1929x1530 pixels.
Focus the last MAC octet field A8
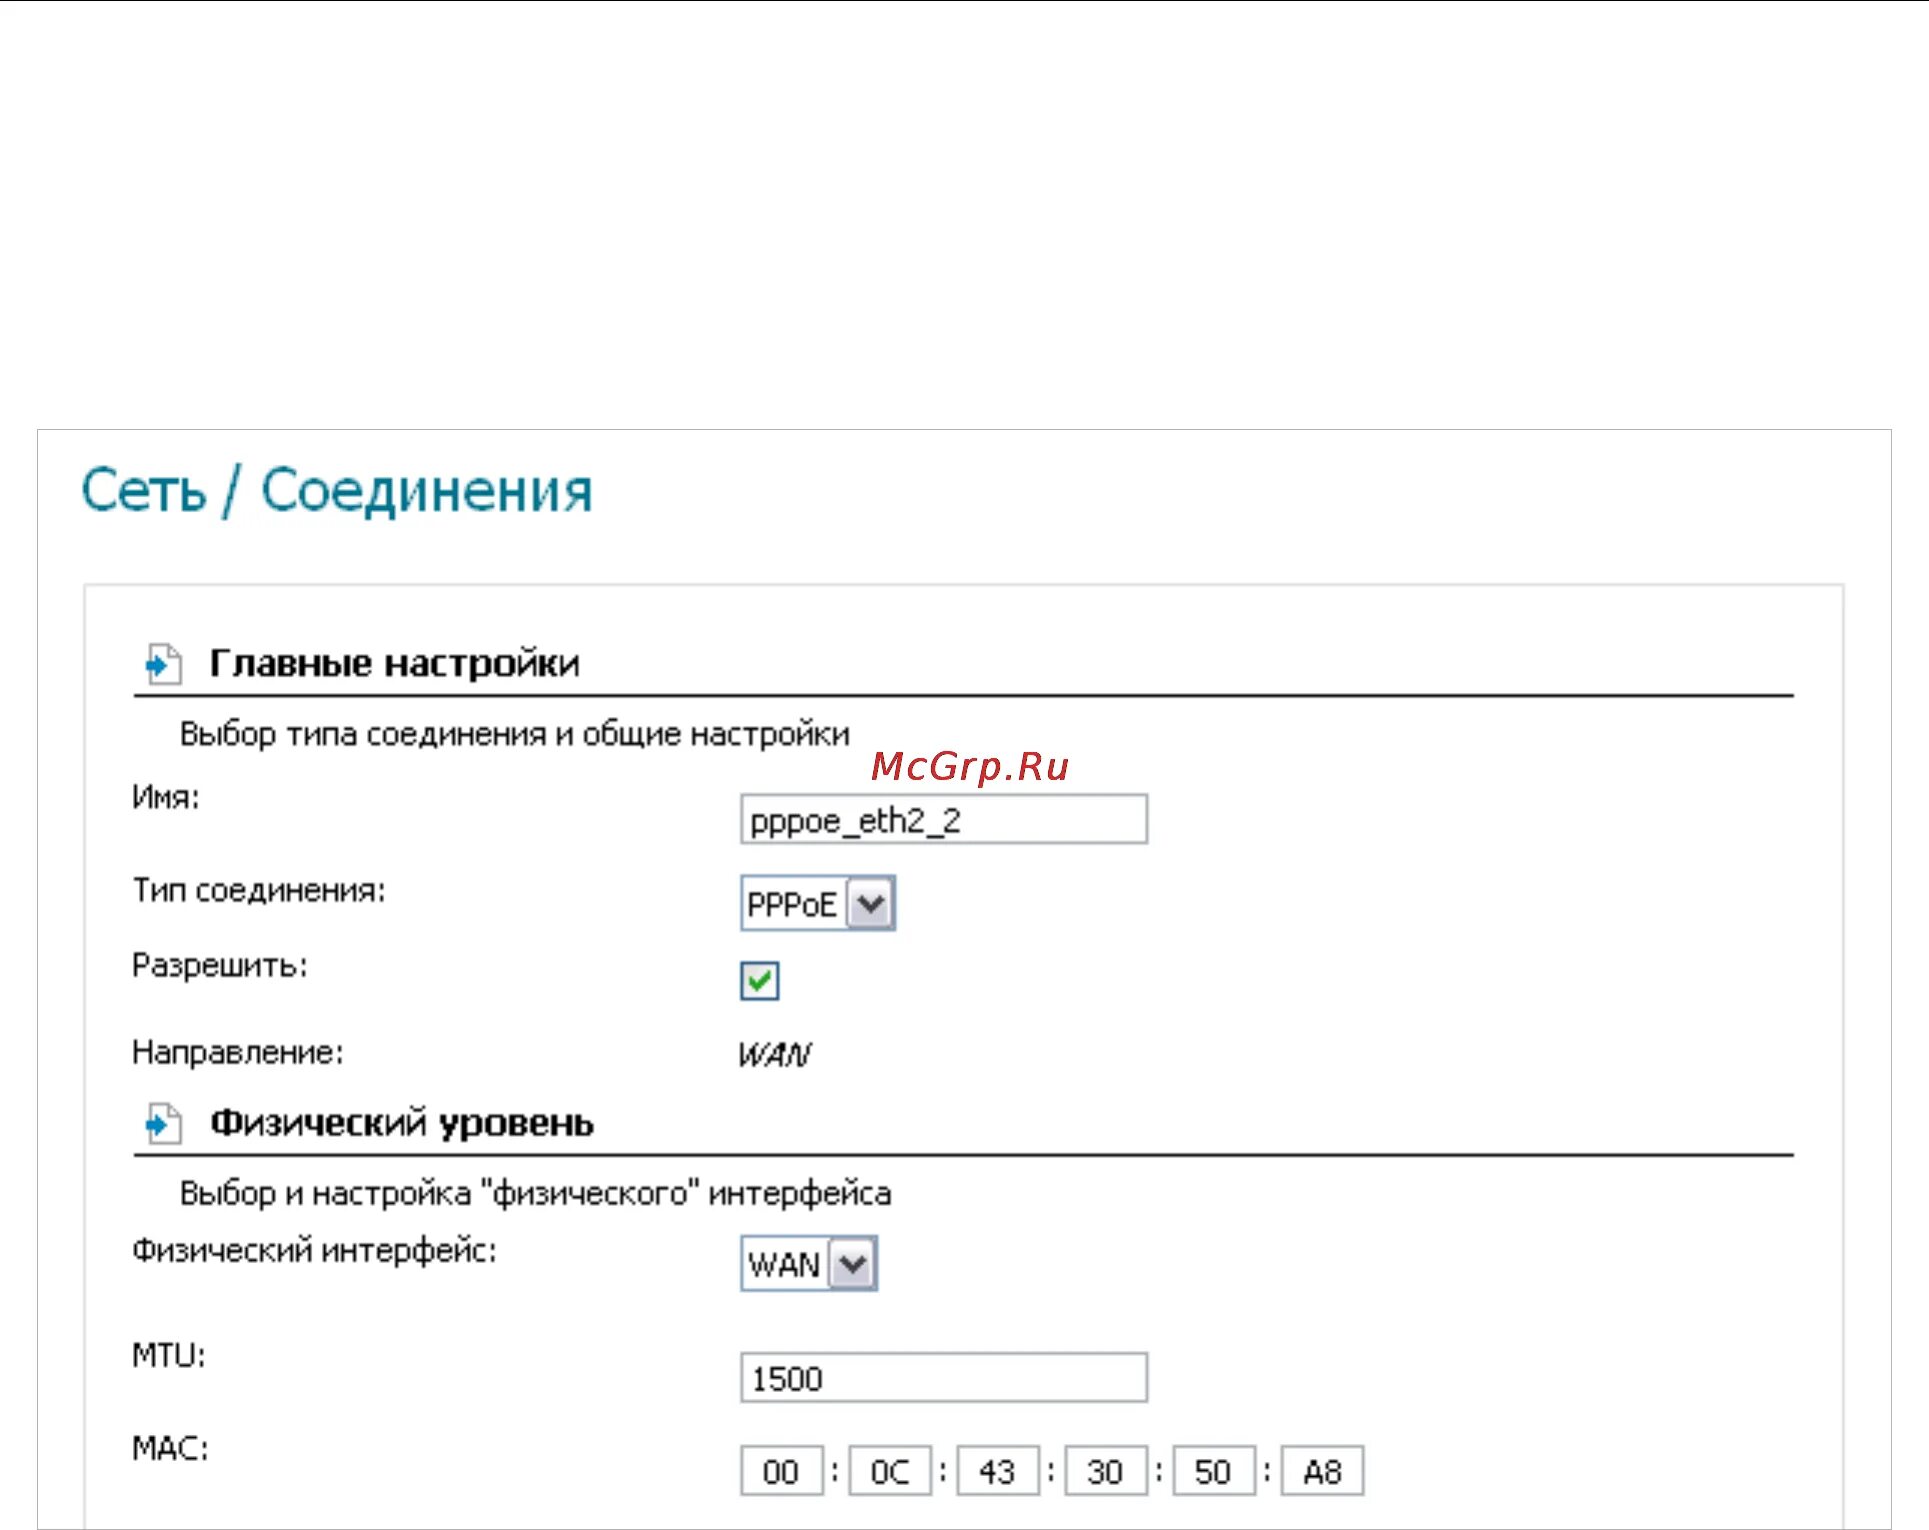1321,1472
